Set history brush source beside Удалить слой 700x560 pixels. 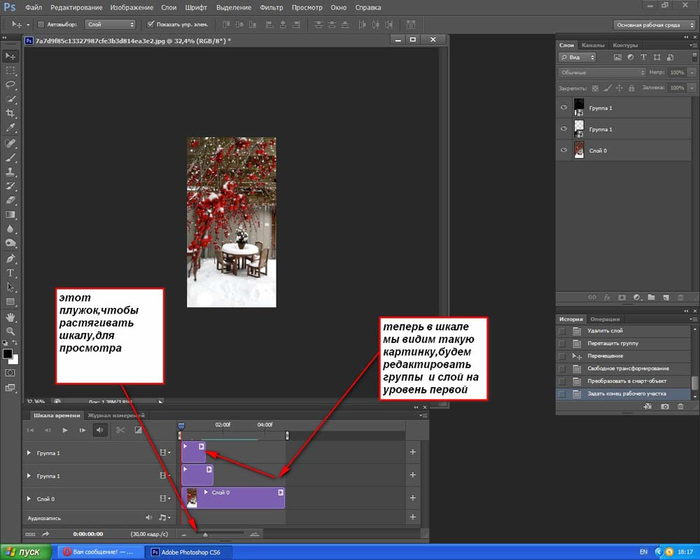[x=562, y=331]
